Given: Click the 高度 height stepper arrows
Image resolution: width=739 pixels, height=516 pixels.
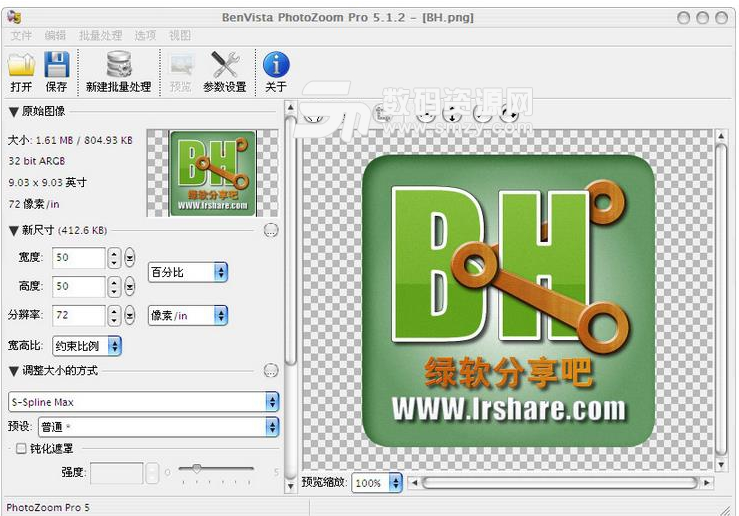Looking at the screenshot, I should pyautogui.click(x=114, y=287).
